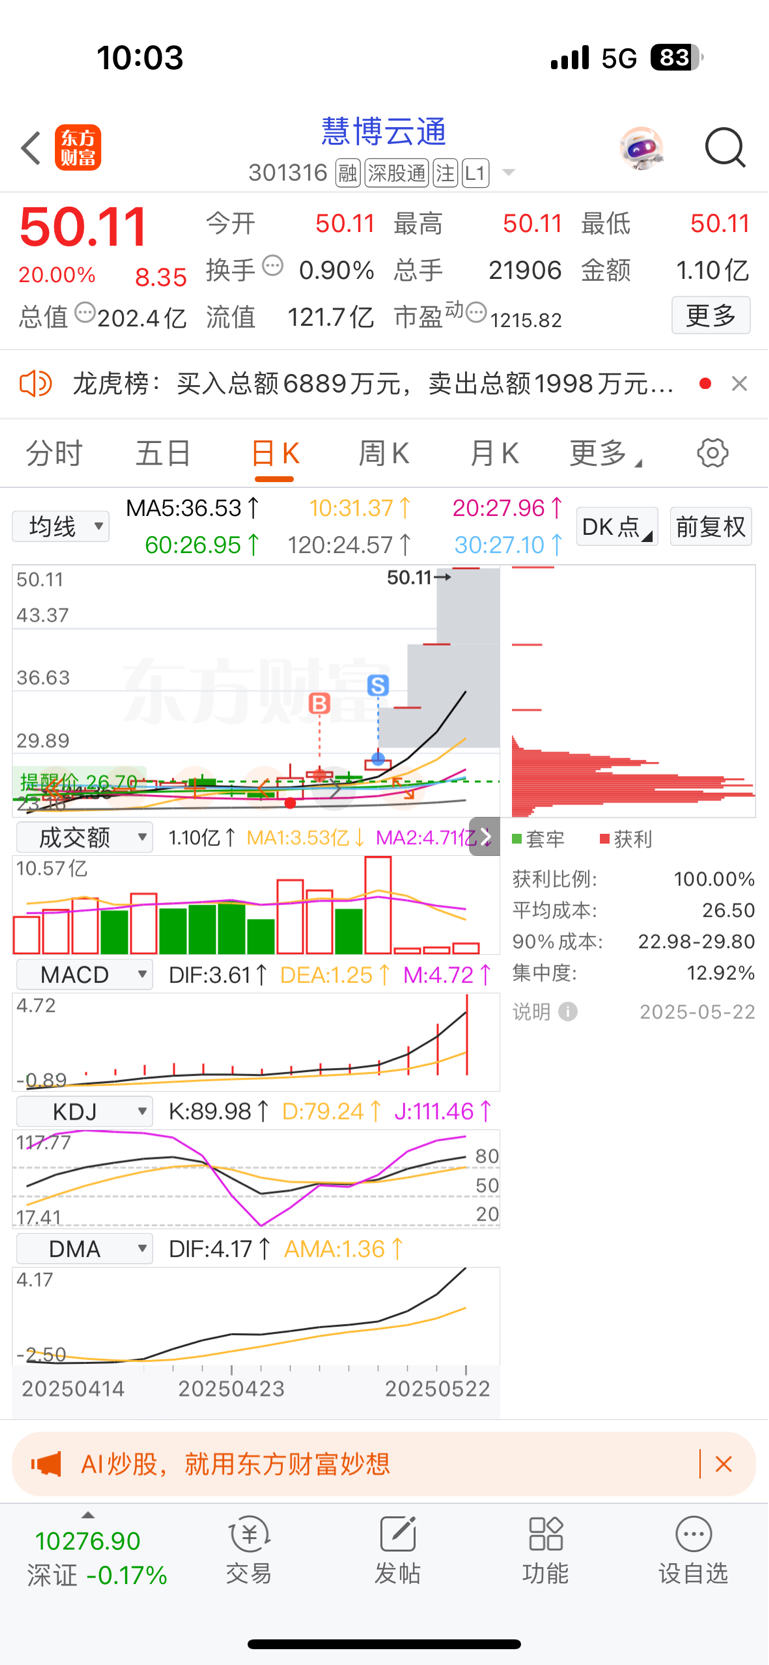
Task: Open the 交易 trade icon
Action: 249,1549
